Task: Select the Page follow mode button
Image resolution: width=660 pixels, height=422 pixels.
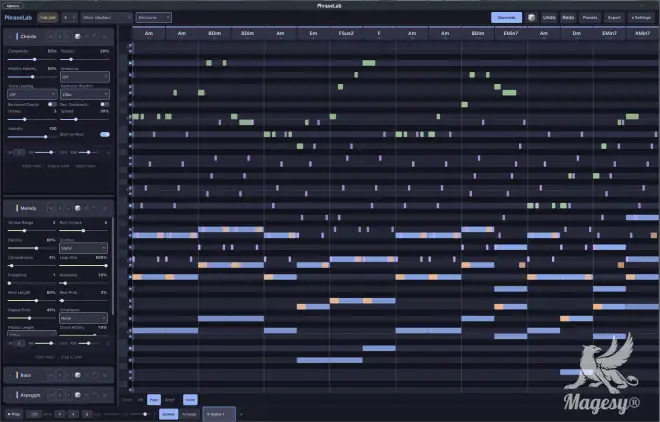Action: coord(154,400)
